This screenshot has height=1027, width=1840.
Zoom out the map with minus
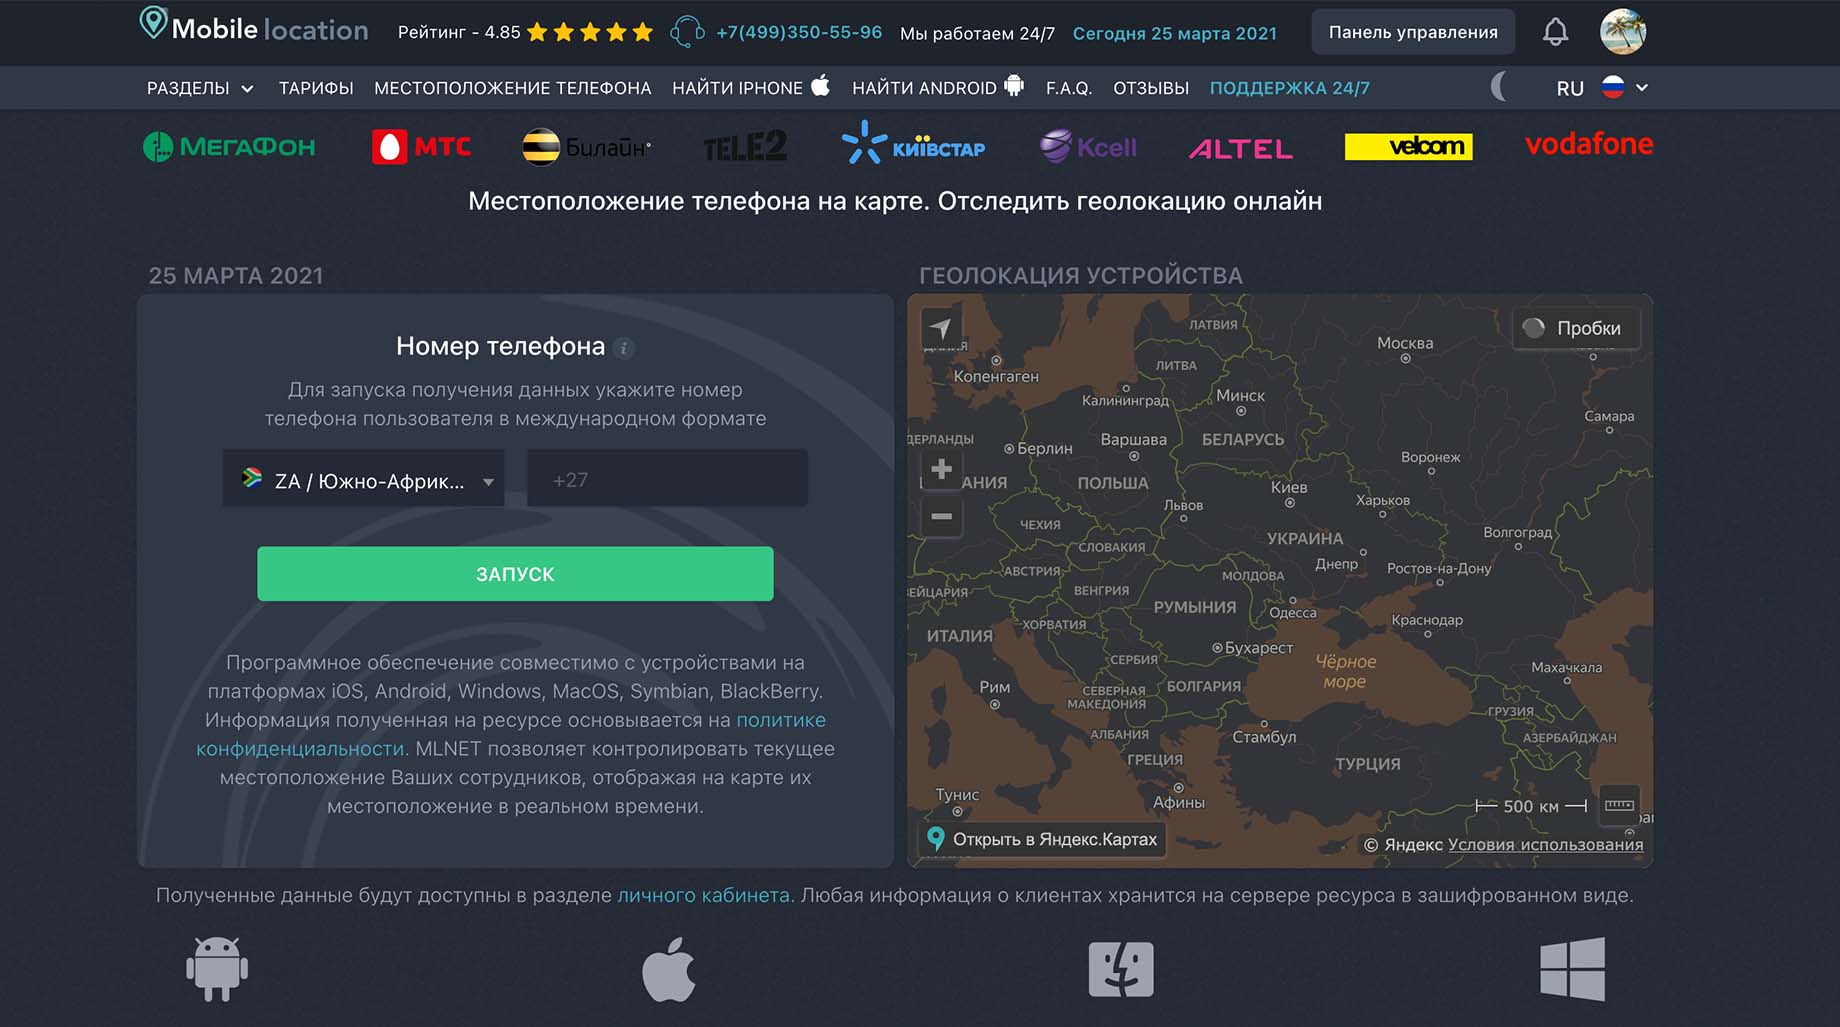coord(941,517)
